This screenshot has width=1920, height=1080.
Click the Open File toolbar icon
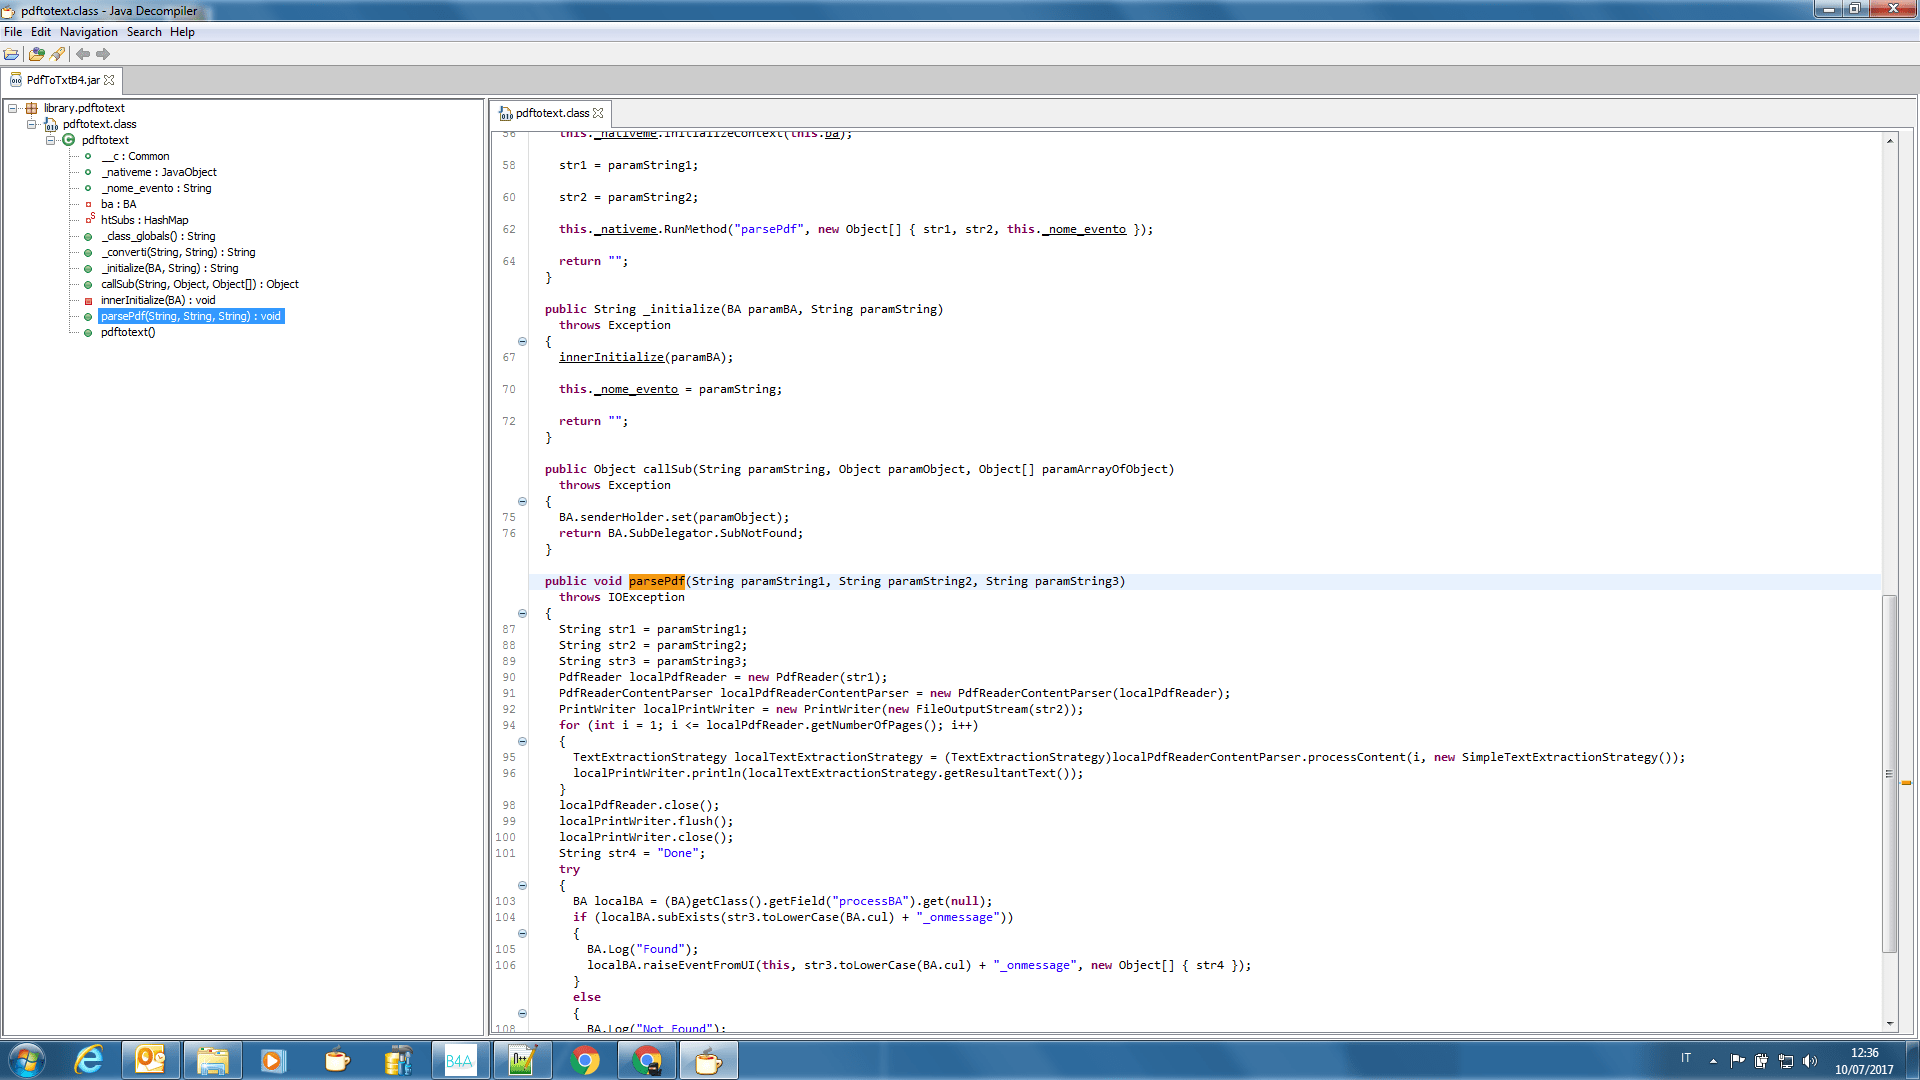tap(12, 54)
